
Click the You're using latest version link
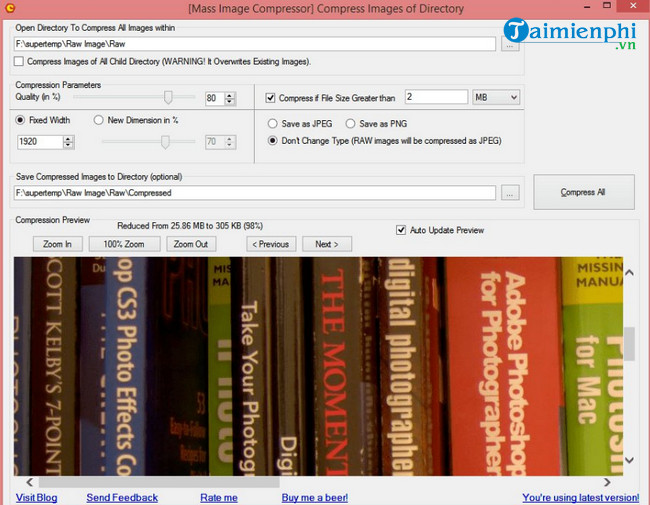tap(580, 498)
